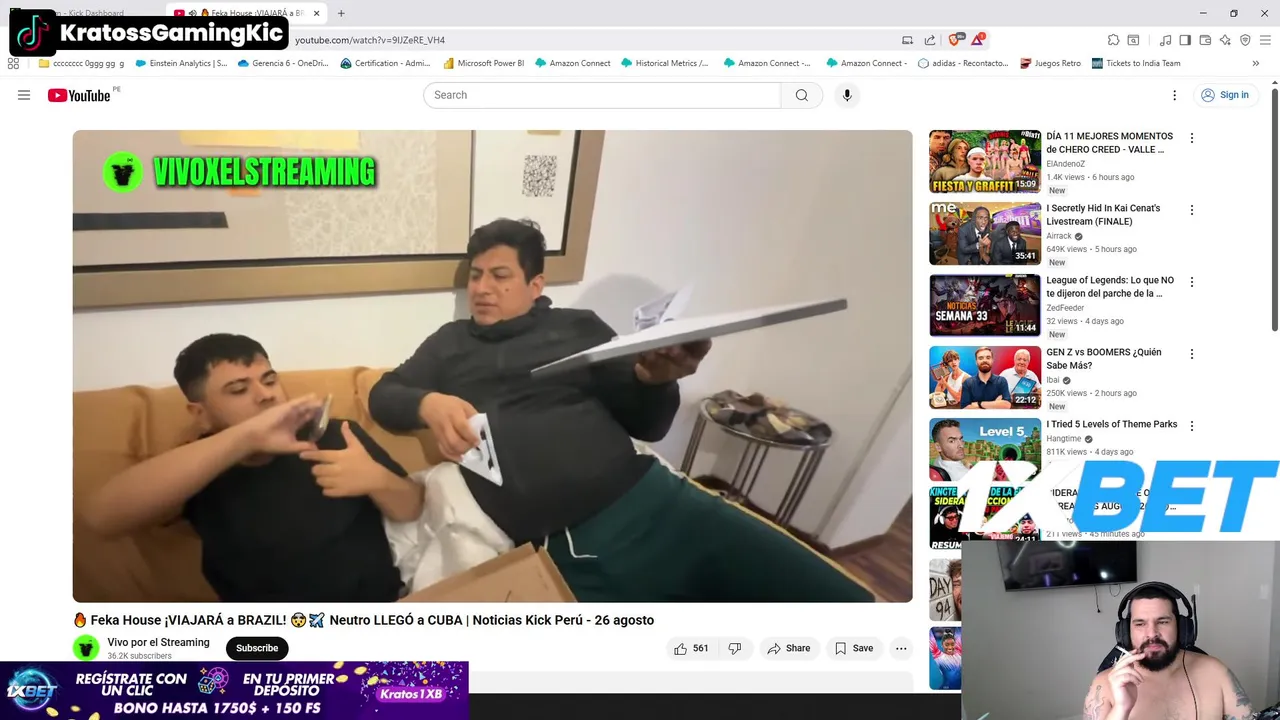Click the ZedFeeder channel name

click(1065, 308)
